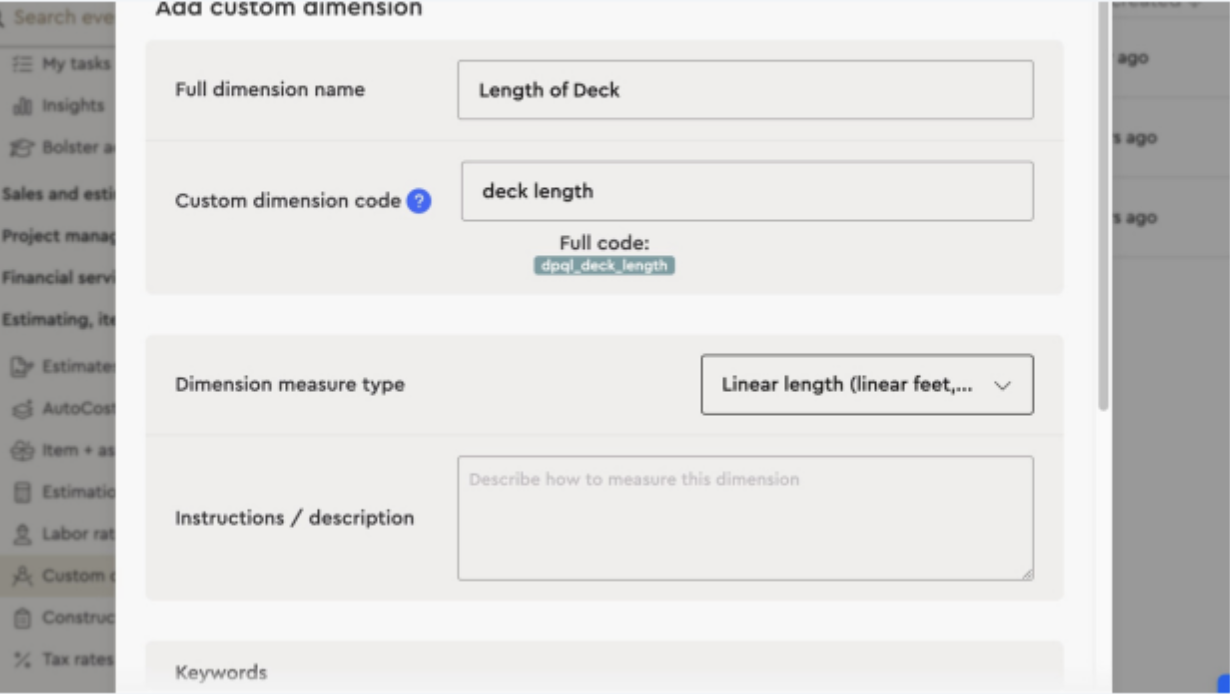Viewport: 1230px width, 694px height.
Task: Click the Instructions / description text area
Action: [x=745, y=518]
